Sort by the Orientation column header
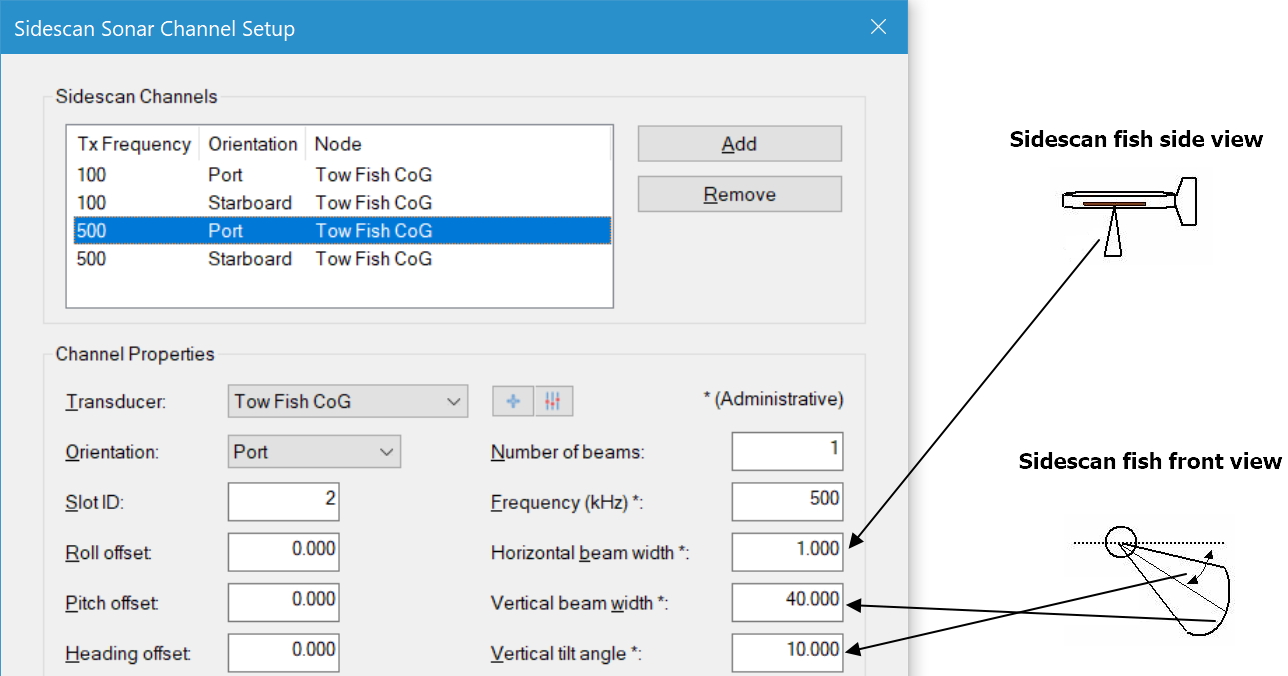This screenshot has width=1288, height=676. coord(252,144)
